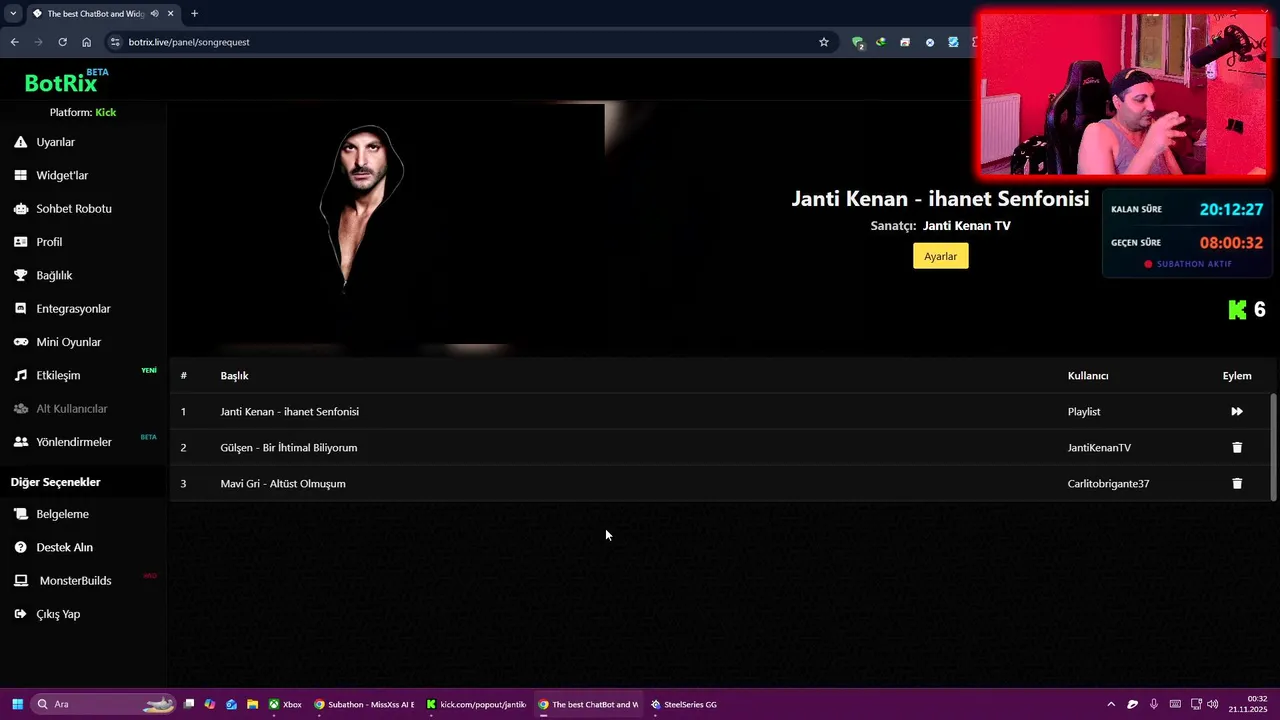
Task: Click the Yönlendirmeler link
Action: pyautogui.click(x=74, y=442)
